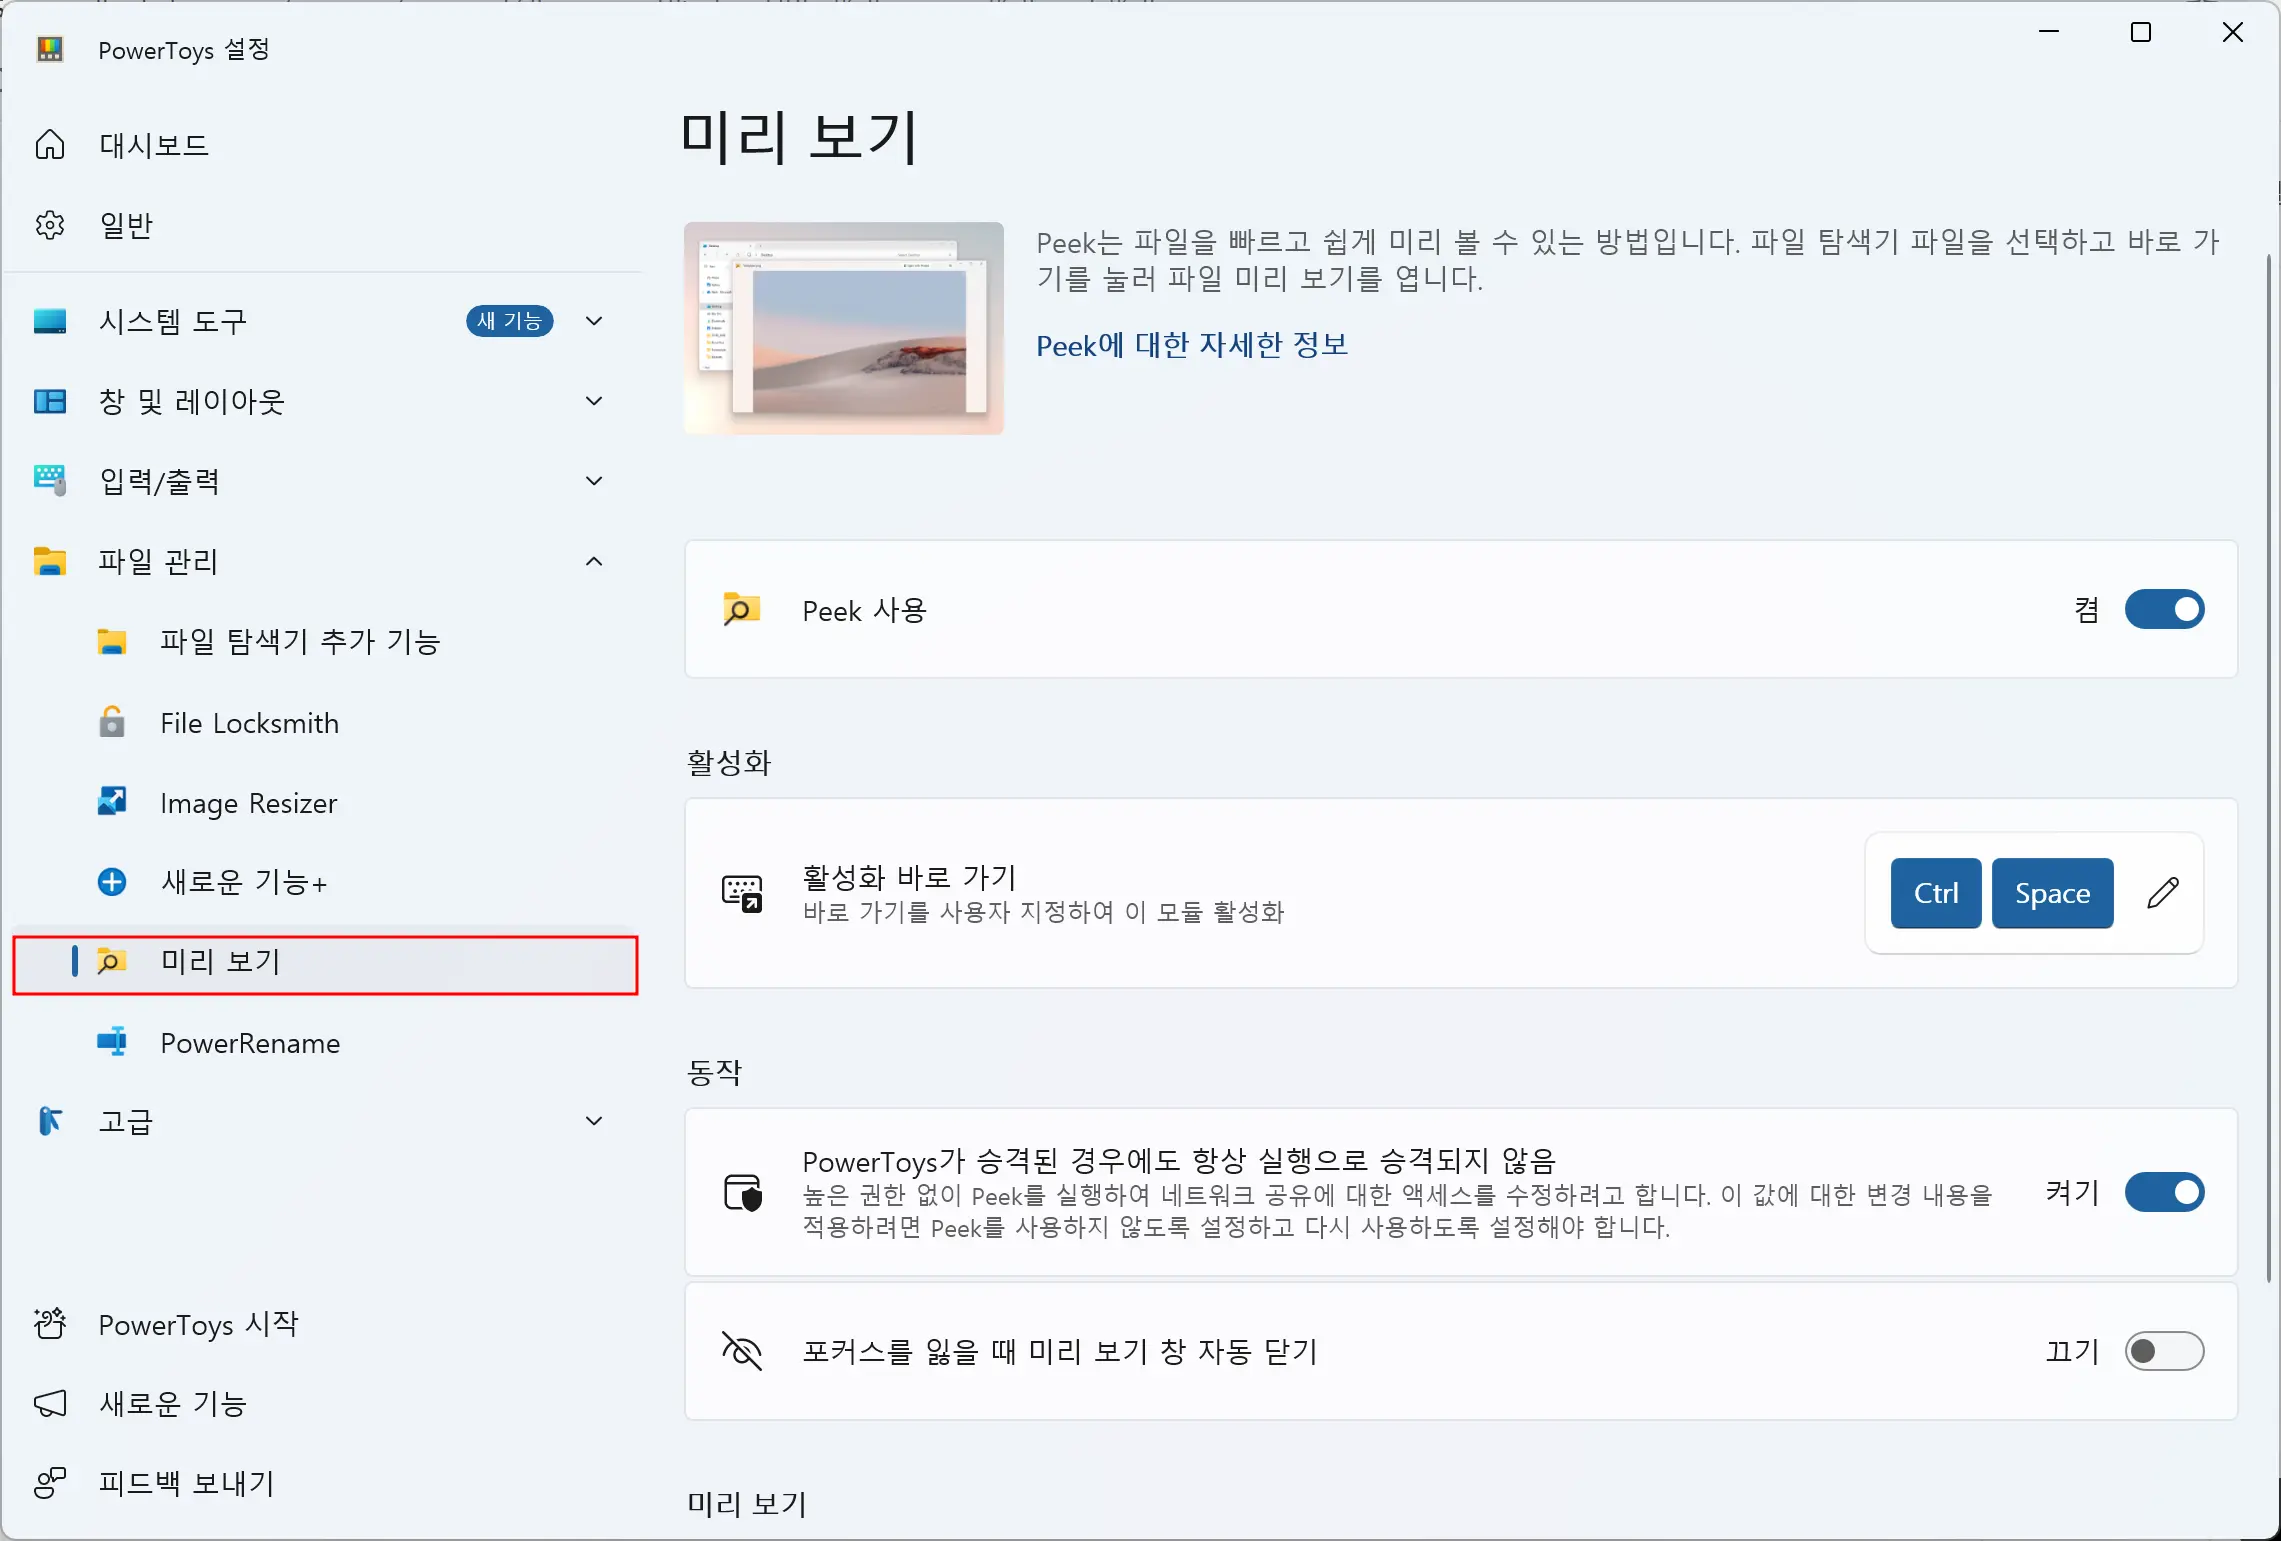2281x1541 pixels.
Task: Click the keyboard shortcut icon
Action: [x=742, y=893]
